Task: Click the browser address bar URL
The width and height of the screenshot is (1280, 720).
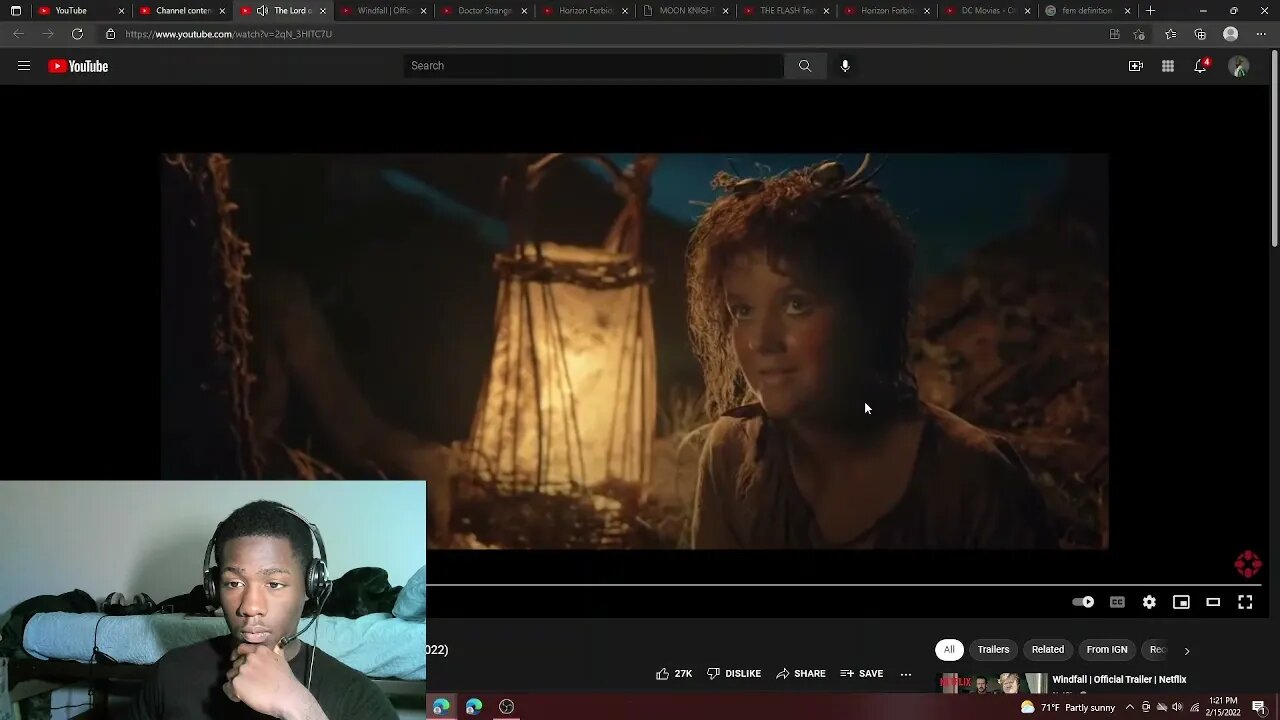Action: pyautogui.click(x=229, y=34)
